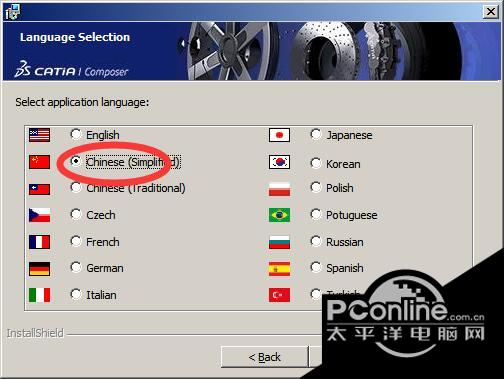
Task: Click the InstallShield label text
Action: pos(35,333)
